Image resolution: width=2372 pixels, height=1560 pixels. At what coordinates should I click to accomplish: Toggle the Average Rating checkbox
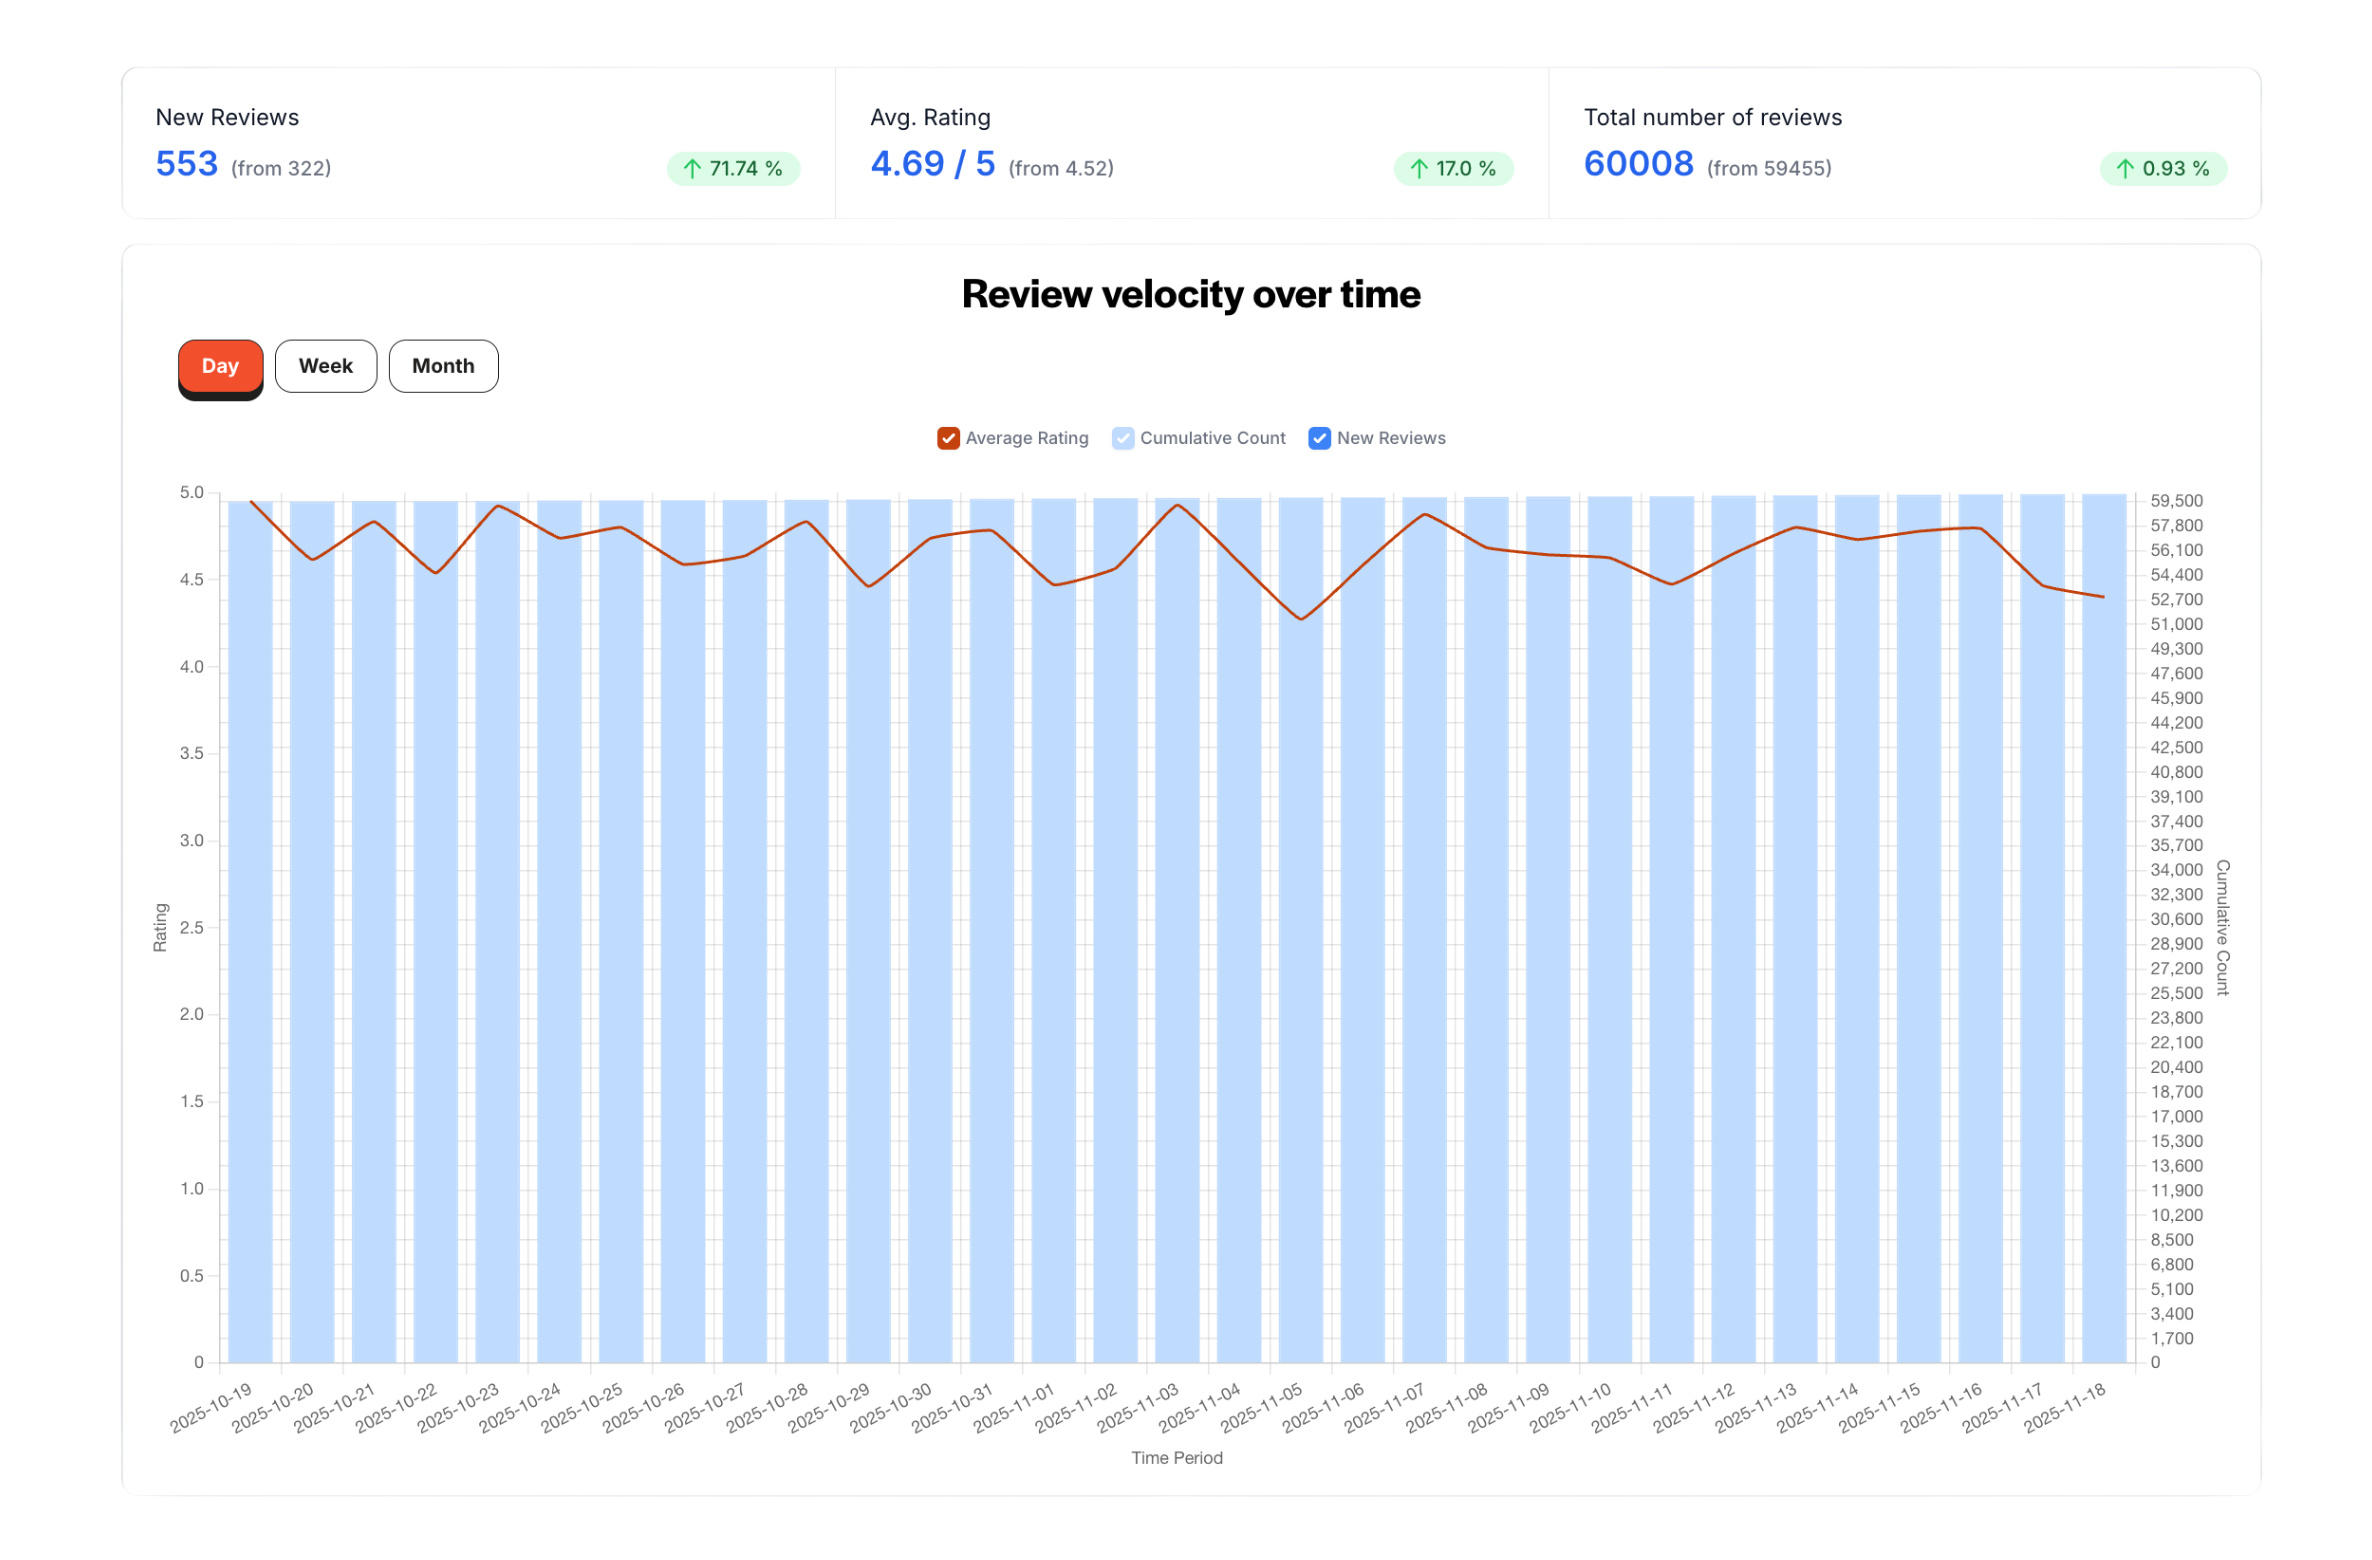(948, 438)
